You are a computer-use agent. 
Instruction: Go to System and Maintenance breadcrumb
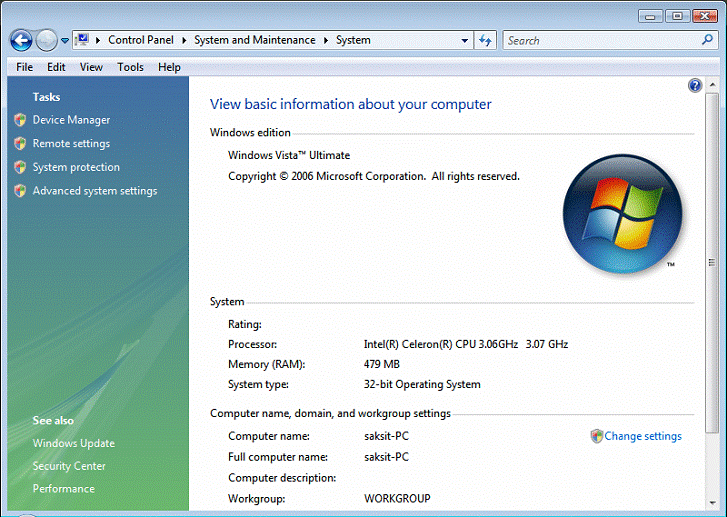(255, 40)
